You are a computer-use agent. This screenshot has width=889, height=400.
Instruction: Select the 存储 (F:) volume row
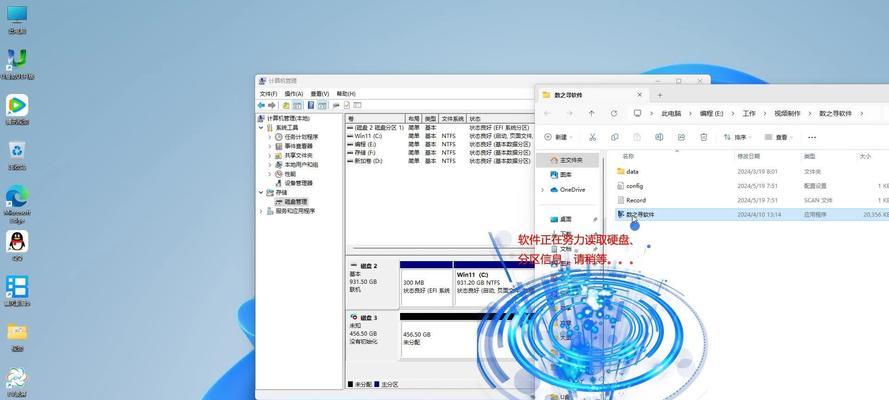coord(440,152)
